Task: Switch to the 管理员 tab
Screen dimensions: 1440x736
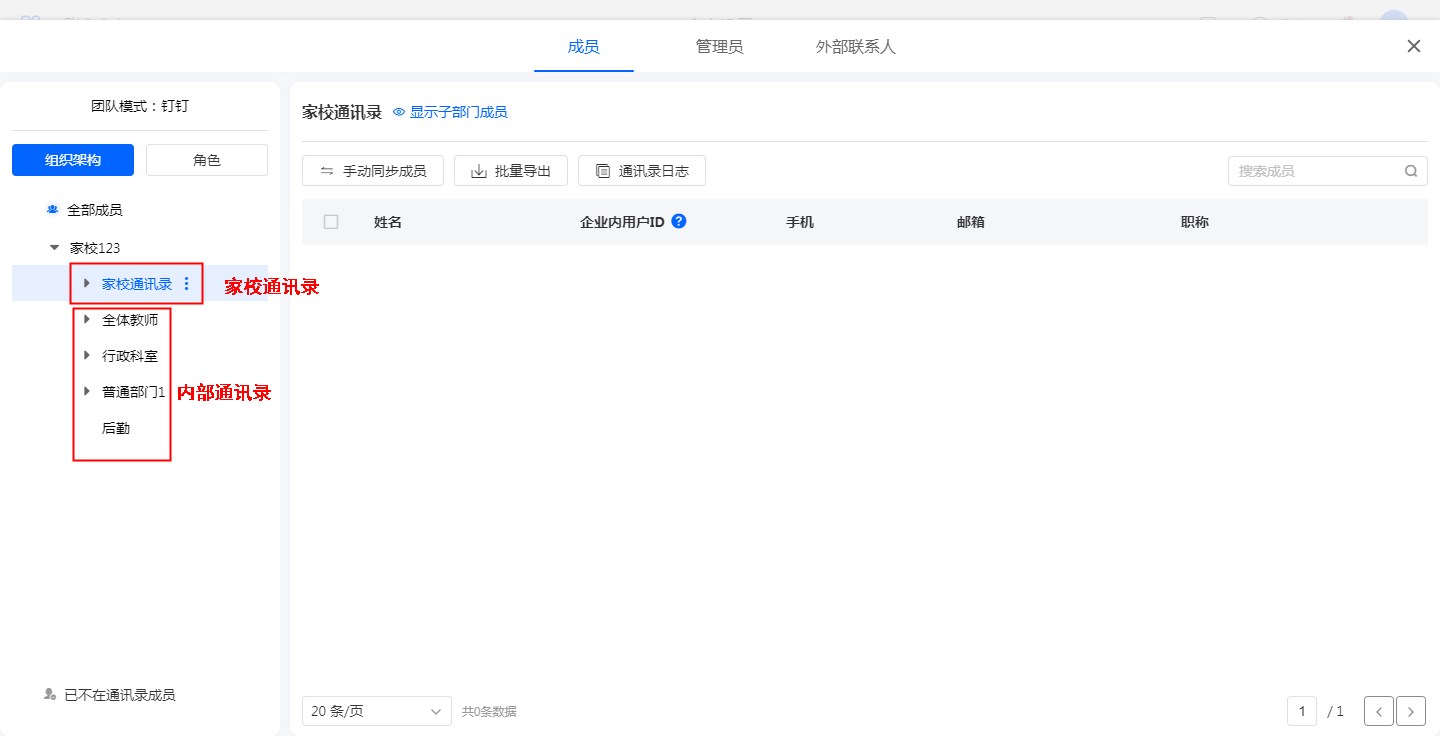Action: point(719,47)
